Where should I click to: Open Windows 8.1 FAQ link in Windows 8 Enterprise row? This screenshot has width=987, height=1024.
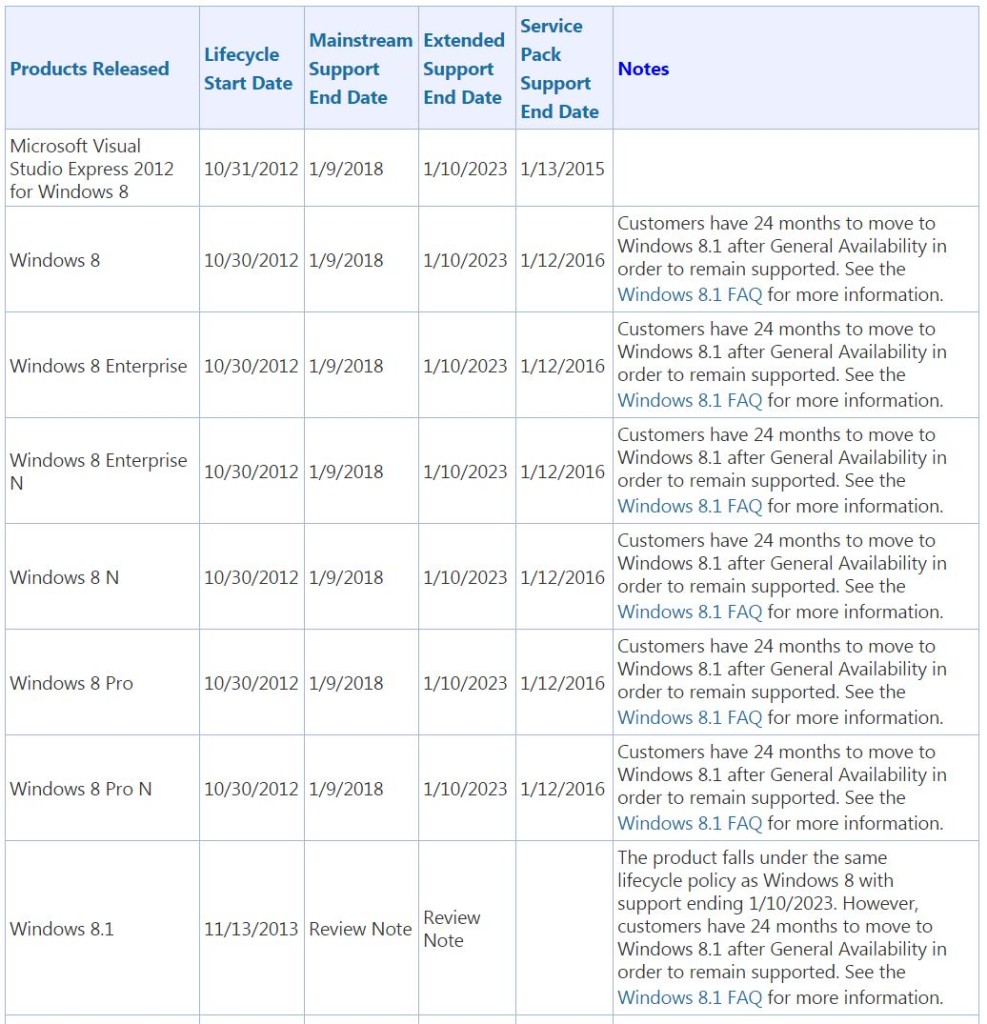(x=689, y=401)
